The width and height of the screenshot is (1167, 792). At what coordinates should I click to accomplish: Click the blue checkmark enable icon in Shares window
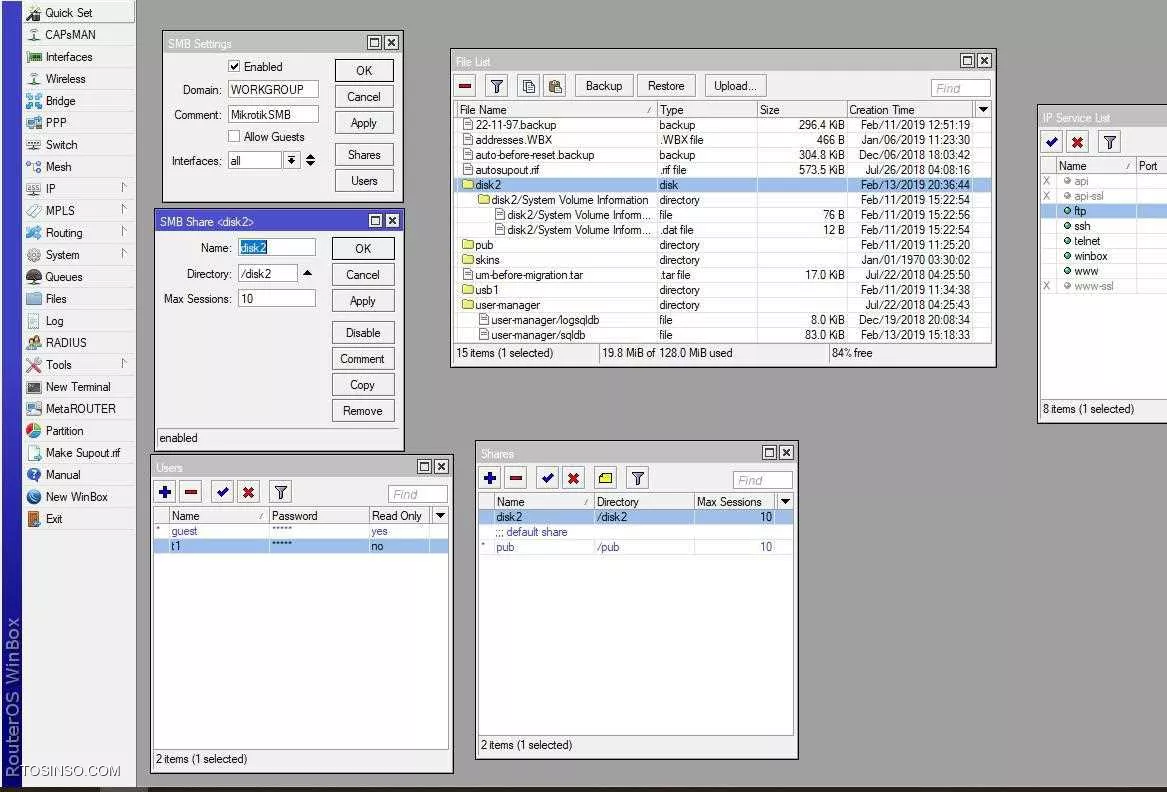click(x=548, y=478)
